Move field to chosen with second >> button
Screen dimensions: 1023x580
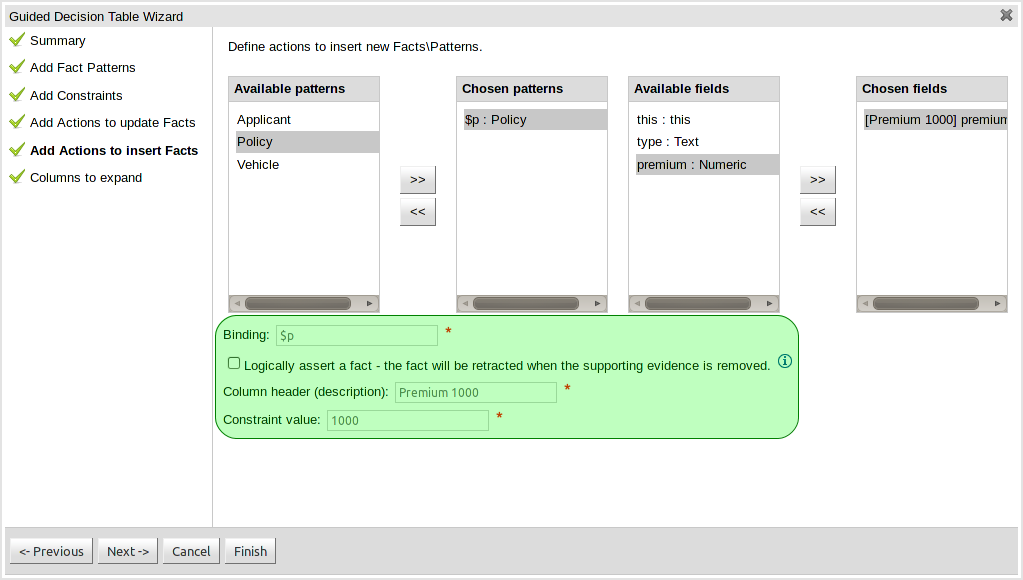(817, 180)
